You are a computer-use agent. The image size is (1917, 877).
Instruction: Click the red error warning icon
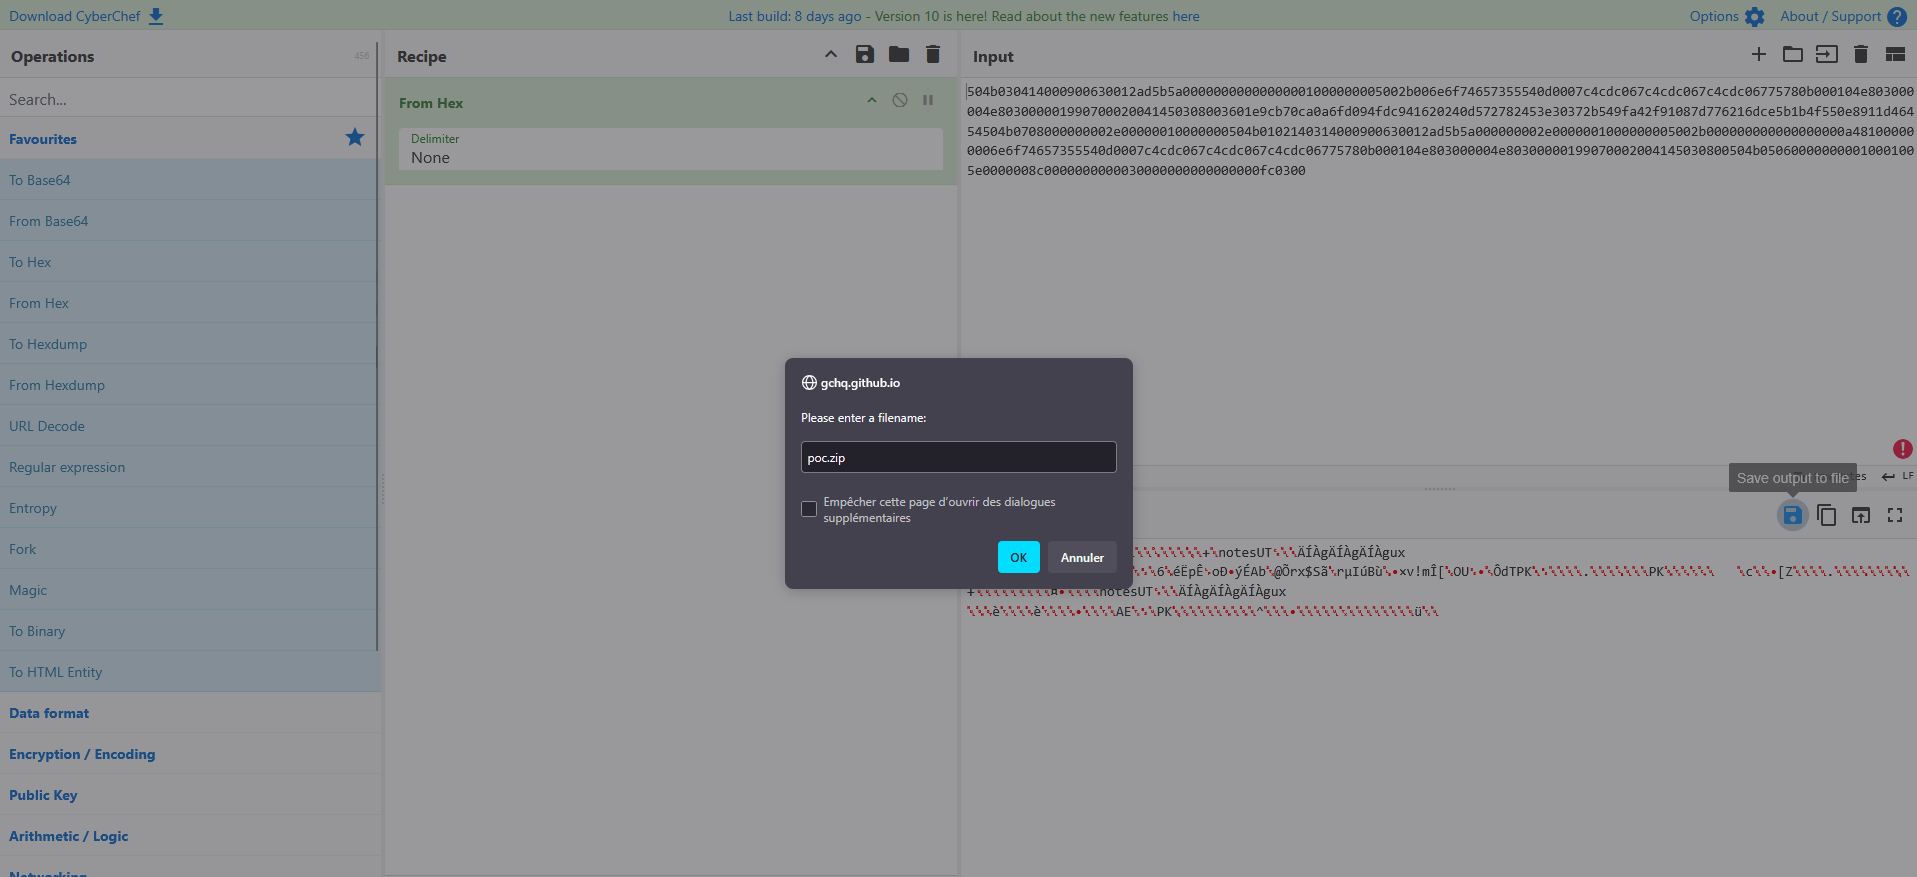click(x=1902, y=449)
